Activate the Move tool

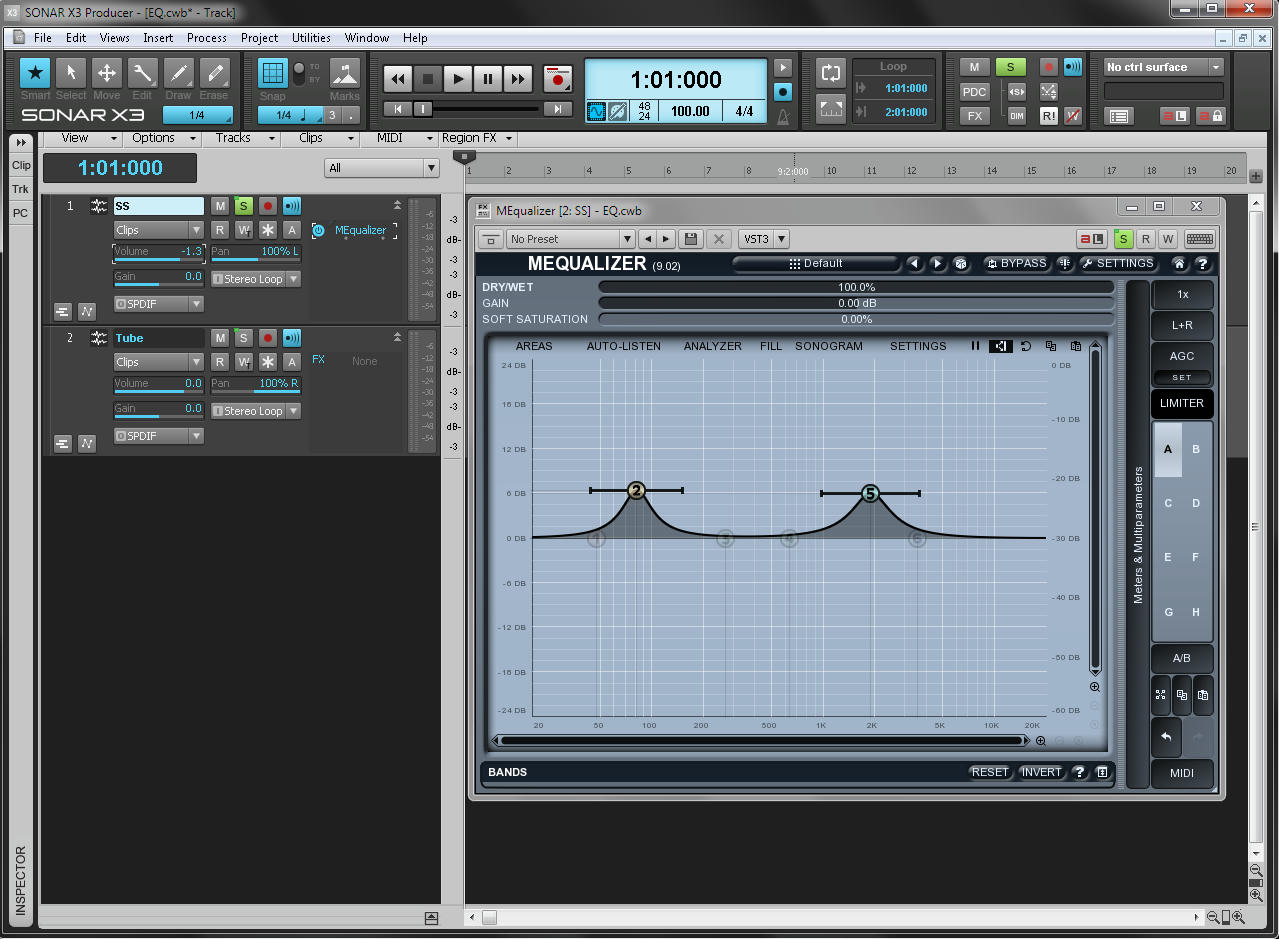[x=107, y=73]
